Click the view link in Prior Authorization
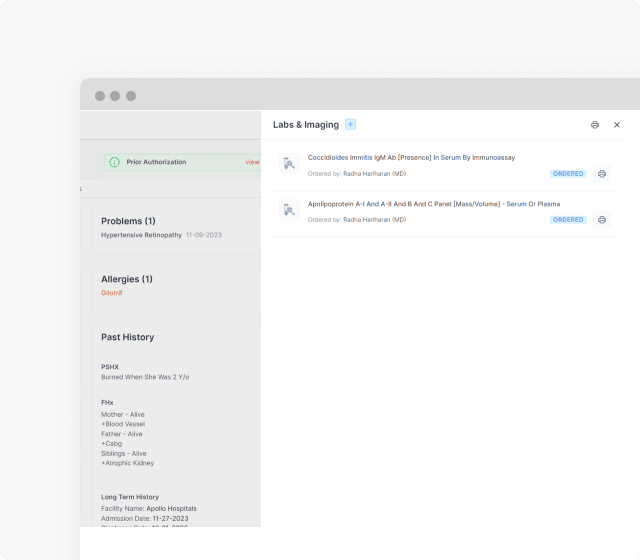Viewport: 640px width, 560px height. [x=252, y=162]
